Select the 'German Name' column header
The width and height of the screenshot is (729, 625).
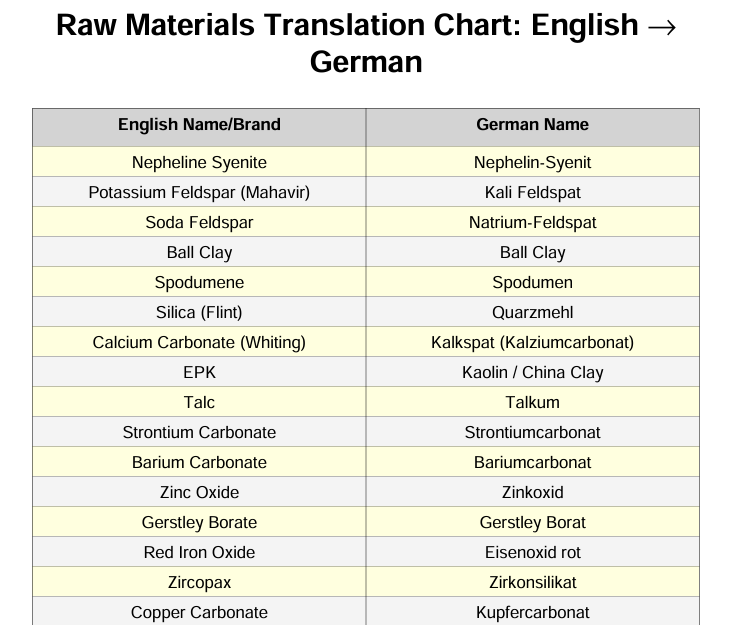click(532, 125)
